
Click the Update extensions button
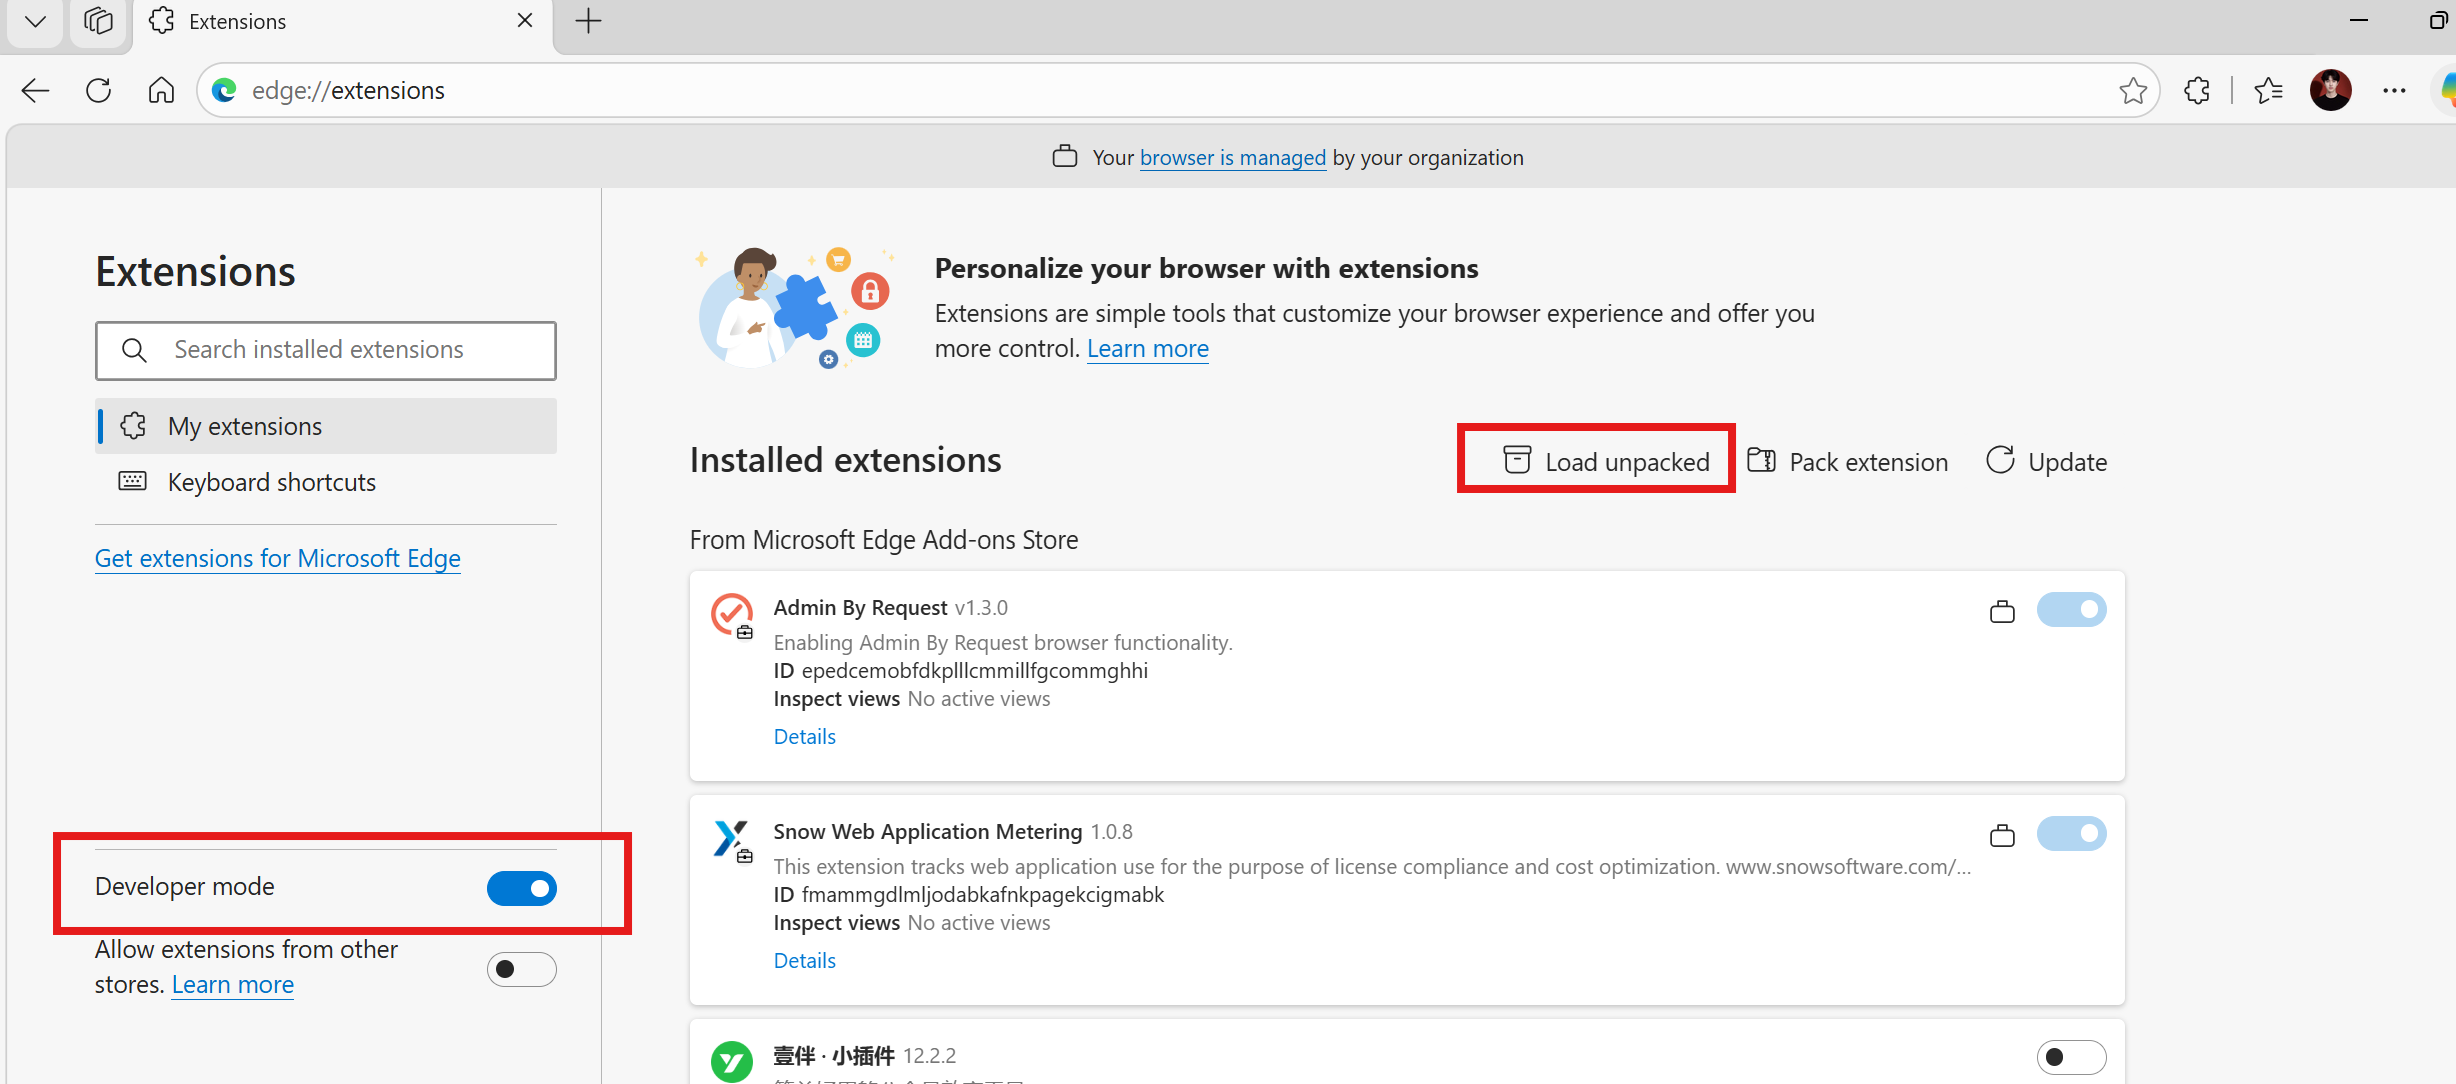pyautogui.click(x=2046, y=462)
